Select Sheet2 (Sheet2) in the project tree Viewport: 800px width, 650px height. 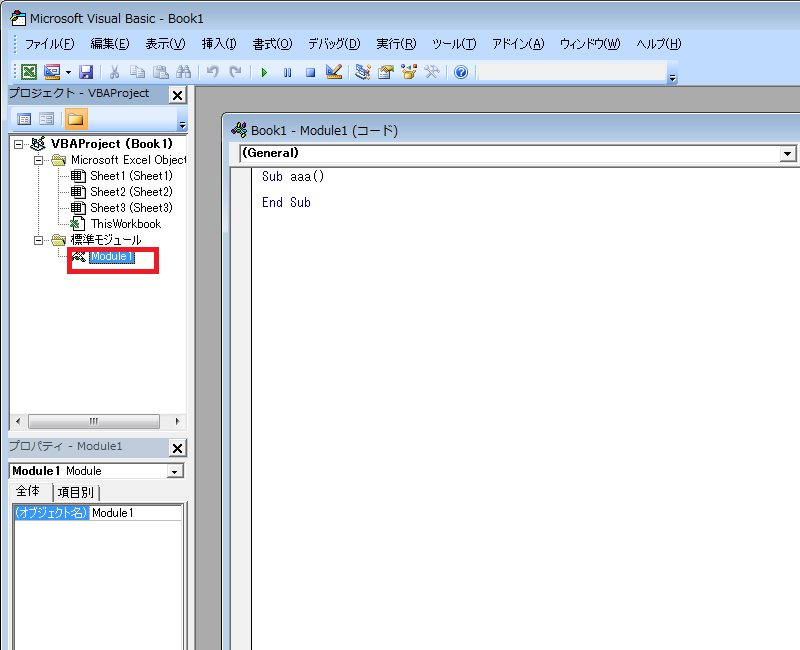coord(132,192)
